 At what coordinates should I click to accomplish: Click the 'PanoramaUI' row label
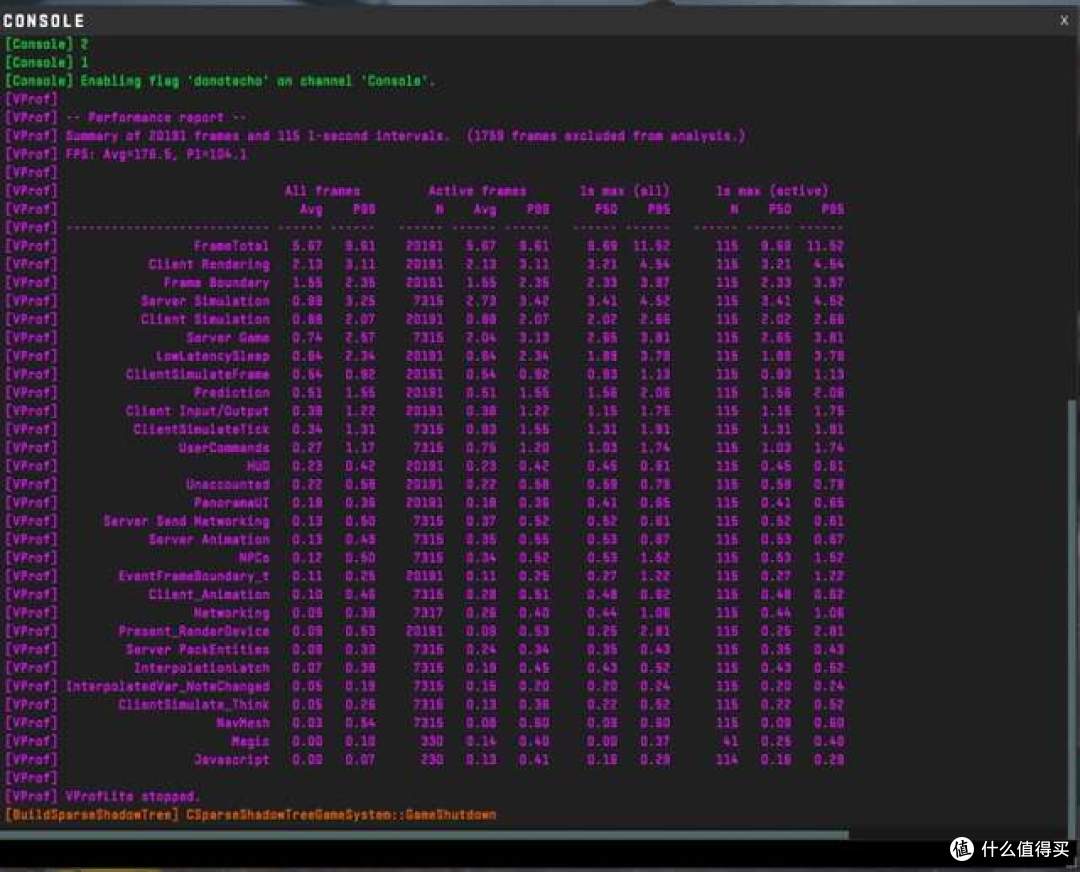point(231,503)
